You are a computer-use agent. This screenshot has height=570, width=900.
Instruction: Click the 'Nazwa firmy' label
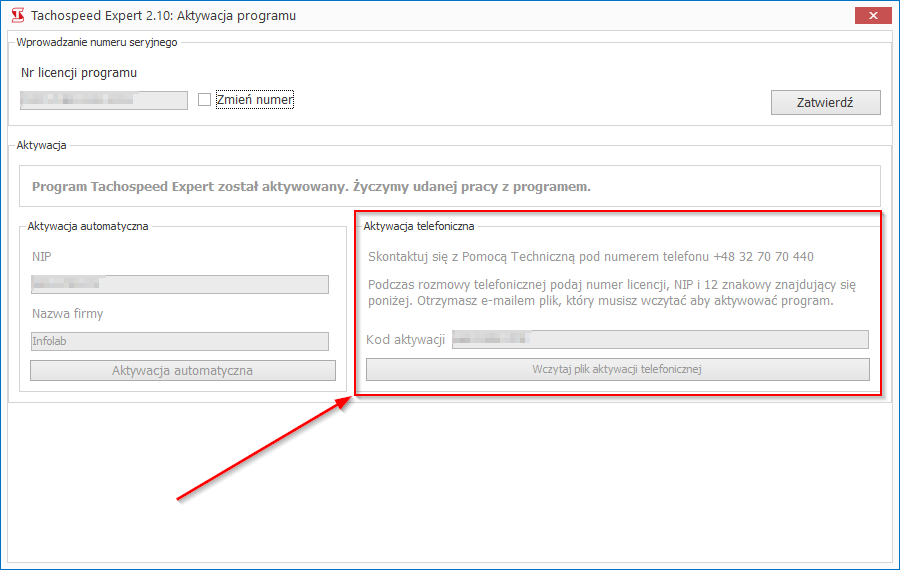pyautogui.click(x=68, y=313)
